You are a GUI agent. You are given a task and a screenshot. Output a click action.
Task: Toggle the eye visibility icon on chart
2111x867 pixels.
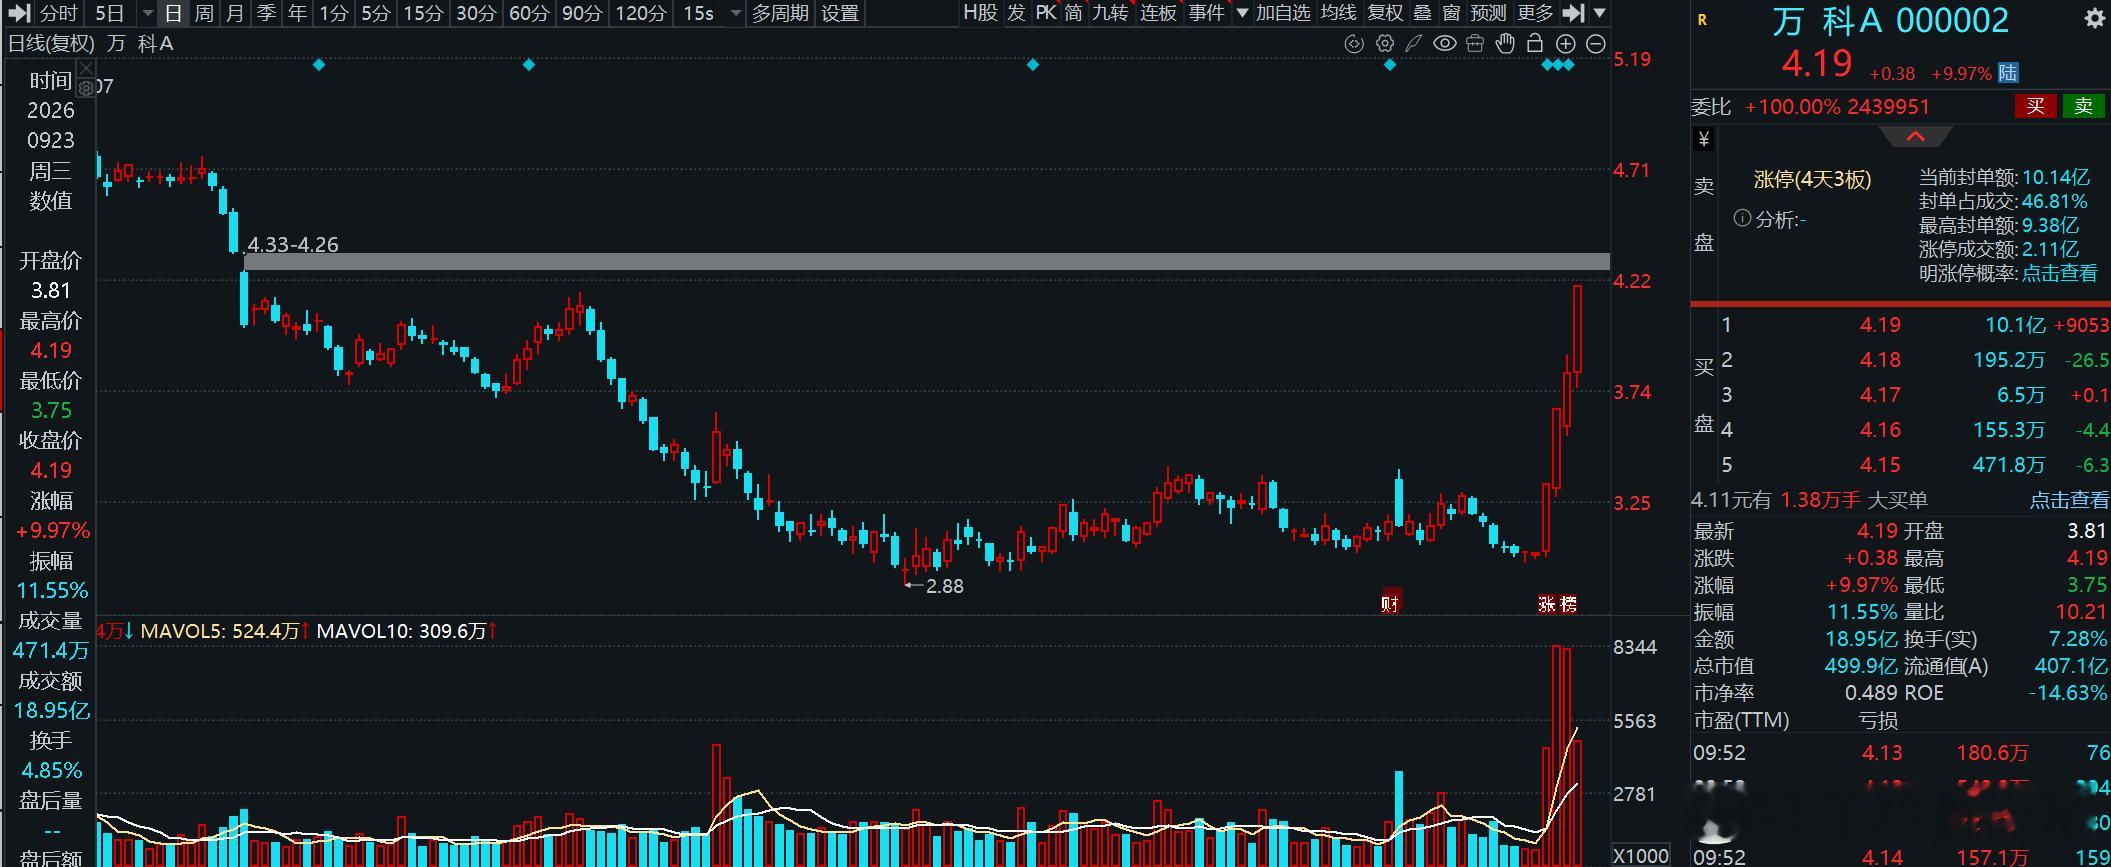(1444, 44)
